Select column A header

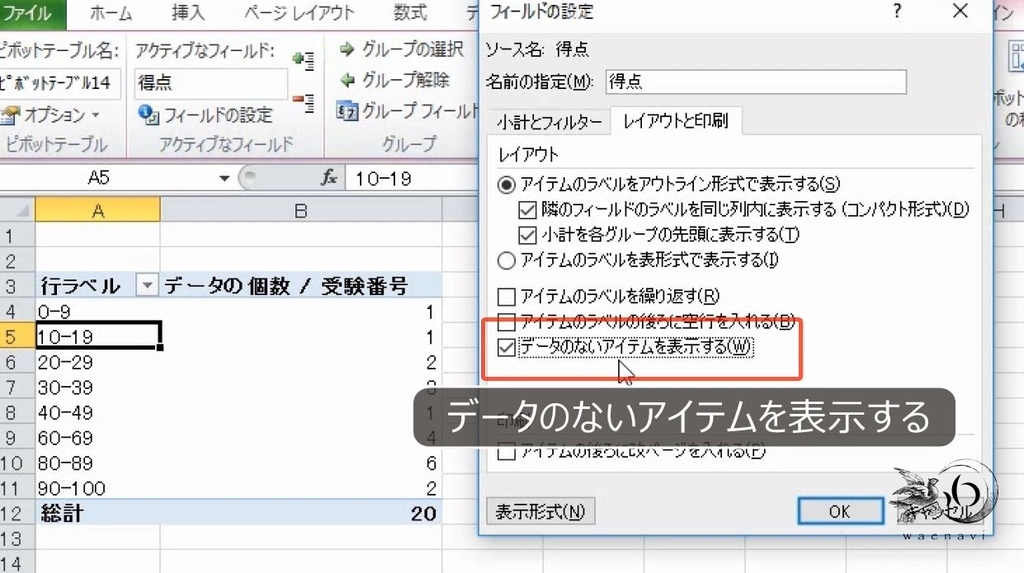pyautogui.click(x=98, y=211)
